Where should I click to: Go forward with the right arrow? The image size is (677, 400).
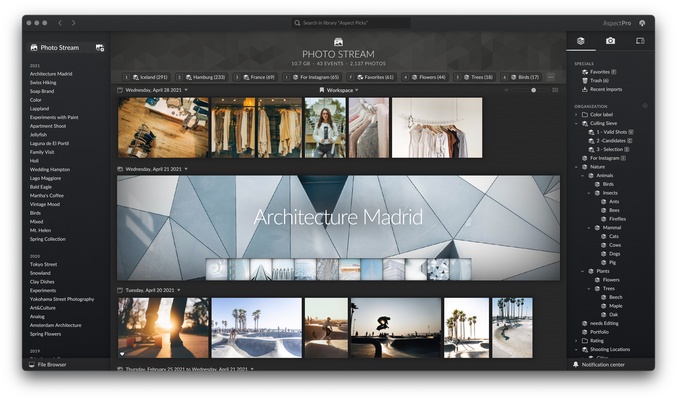(73, 23)
